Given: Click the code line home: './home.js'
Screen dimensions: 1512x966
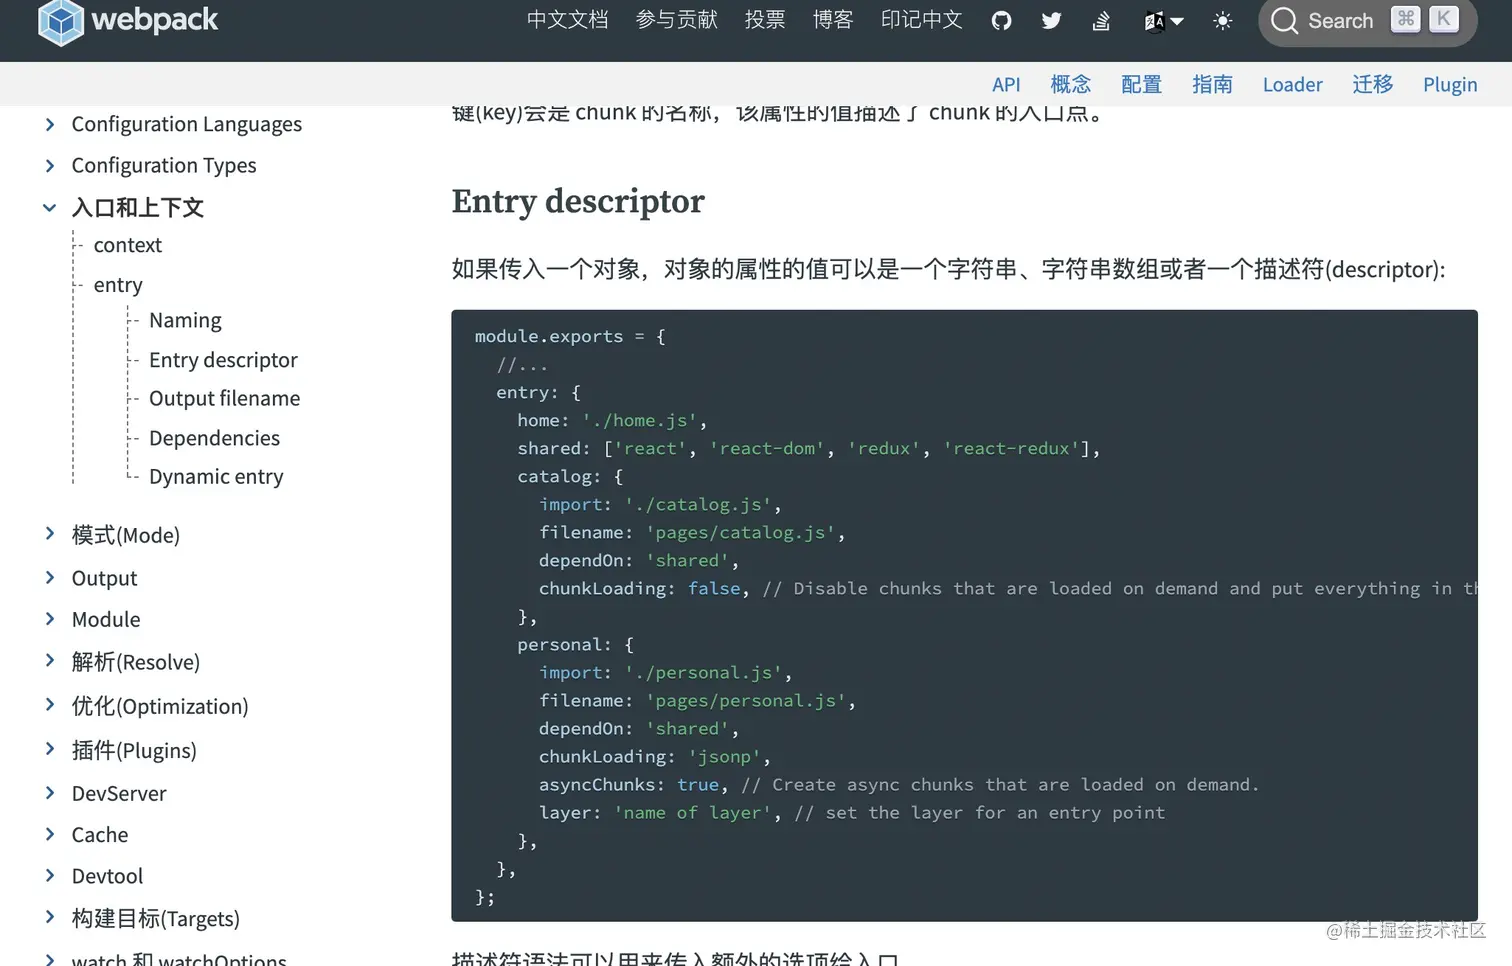Looking at the screenshot, I should (x=612, y=420).
